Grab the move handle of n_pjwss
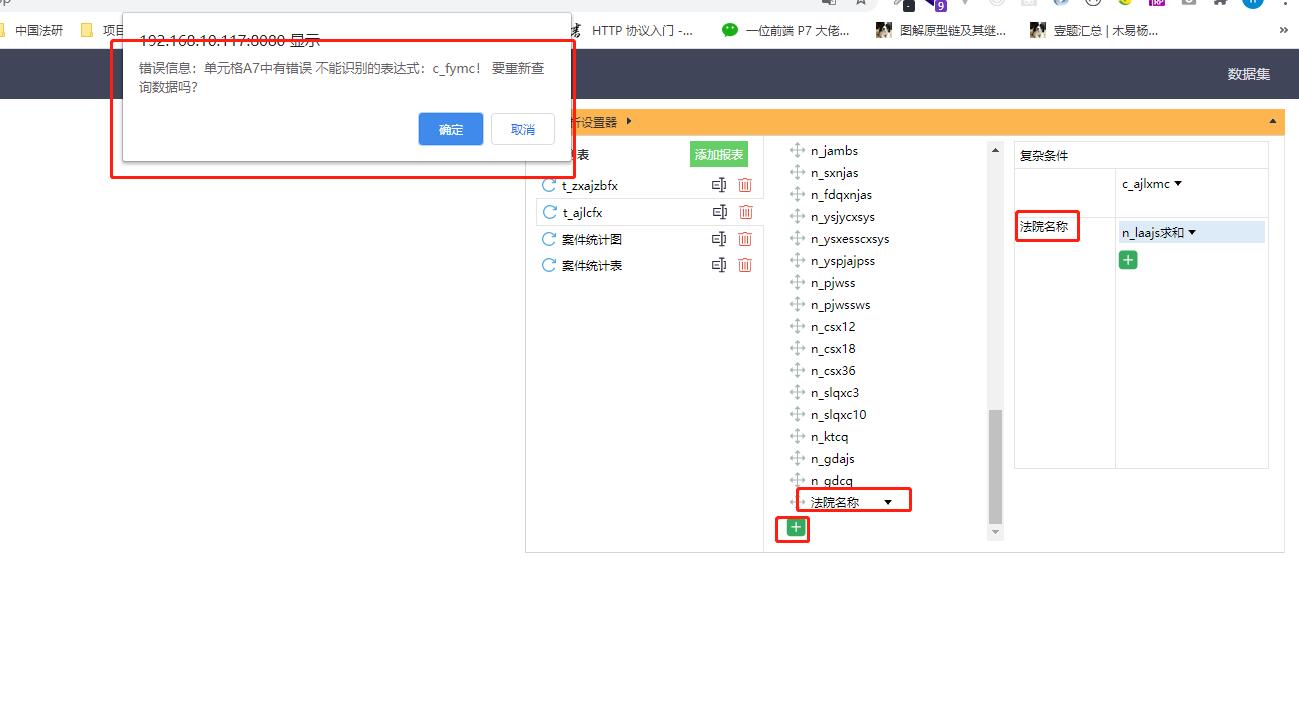Viewport: 1299px width, 705px height. point(797,282)
